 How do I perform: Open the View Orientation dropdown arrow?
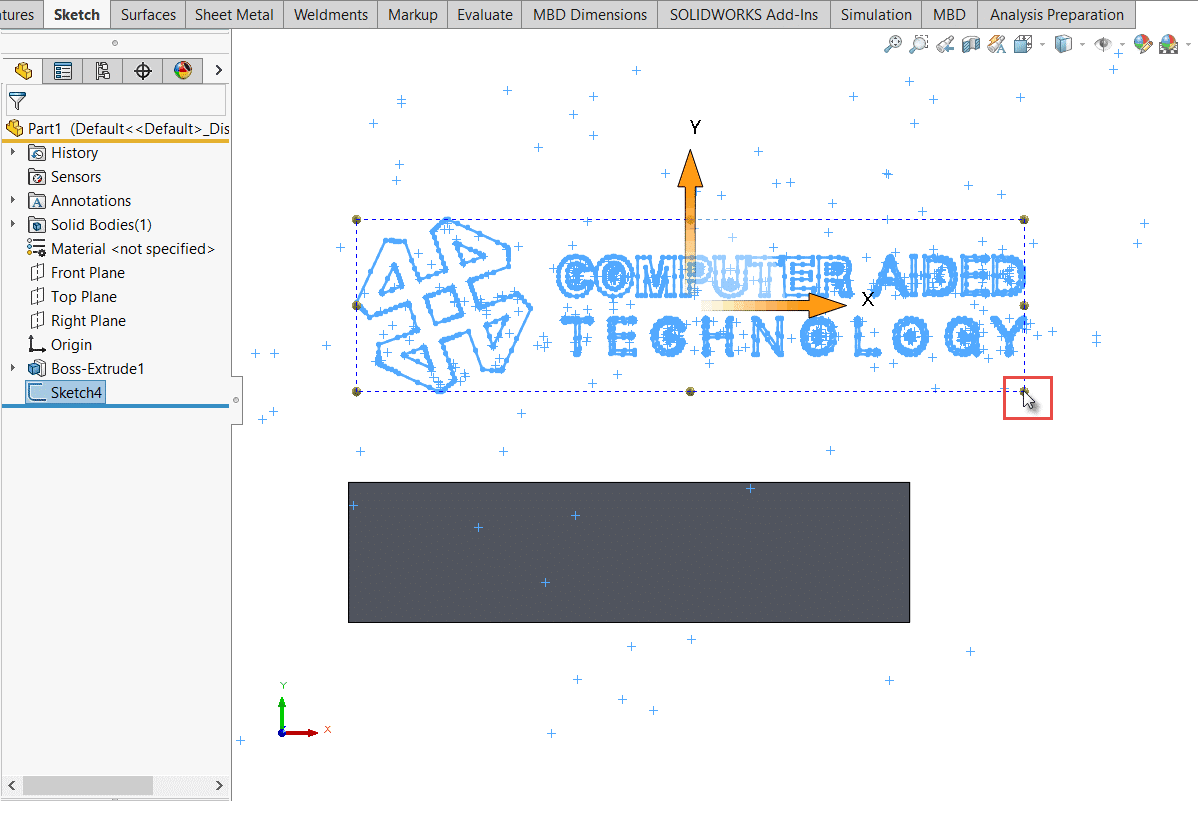click(x=1042, y=44)
